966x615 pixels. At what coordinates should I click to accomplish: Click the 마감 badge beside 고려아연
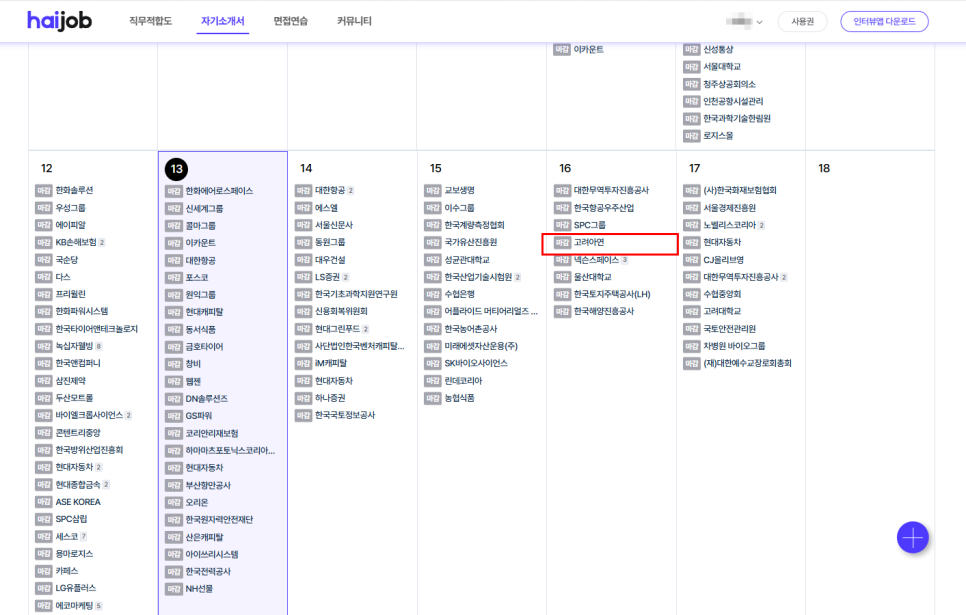coord(562,242)
